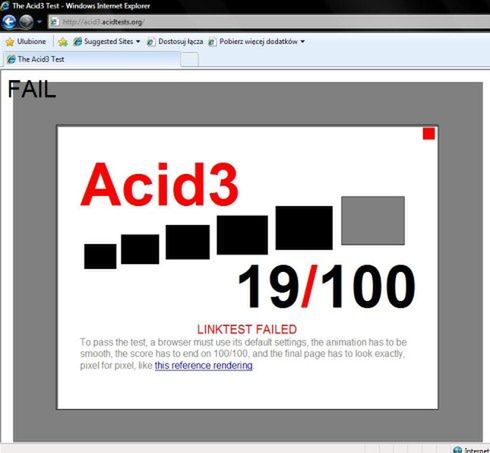Click the IE icon on Acid3 tab
The height and width of the screenshot is (453, 490).
(x=11, y=59)
